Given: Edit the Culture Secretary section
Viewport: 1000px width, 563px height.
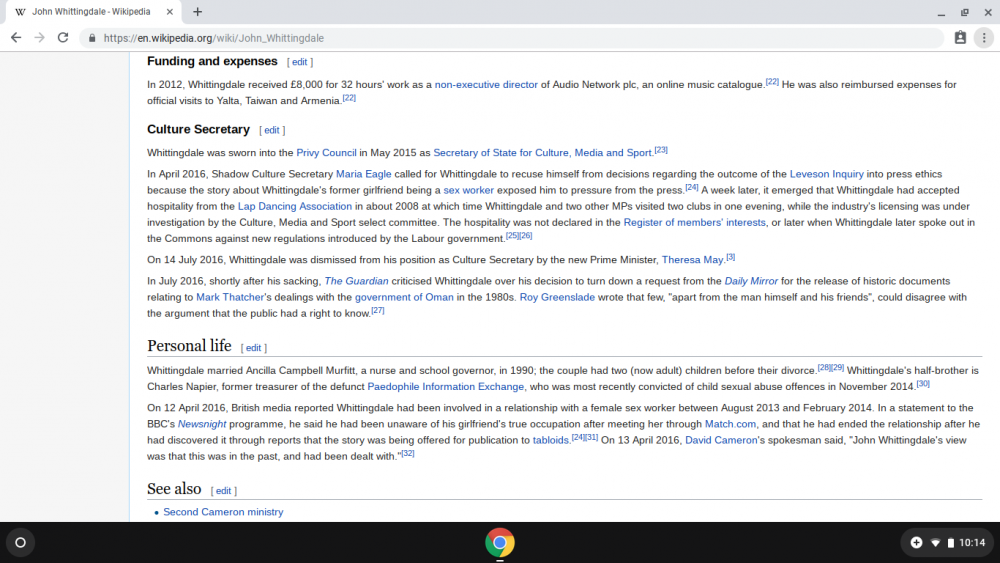Looking at the screenshot, I should pyautogui.click(x=272, y=130).
